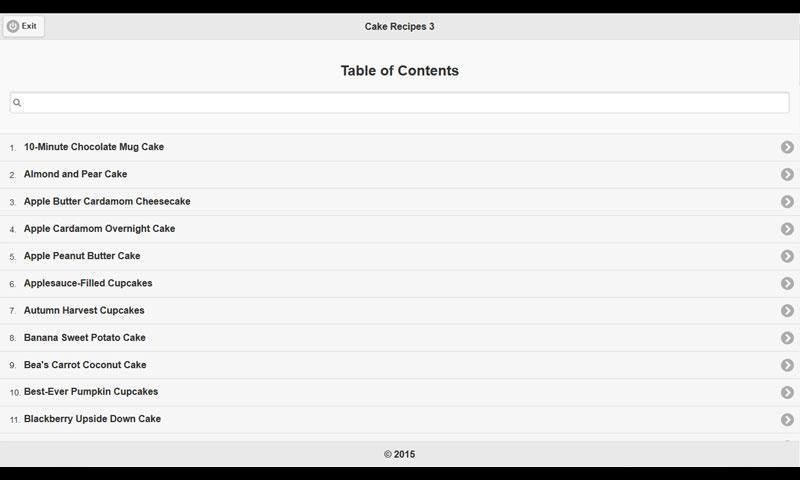Open the Best-Ever Pumpkin Cupcakes recipe
Viewport: 800px width, 480px height.
coord(91,392)
